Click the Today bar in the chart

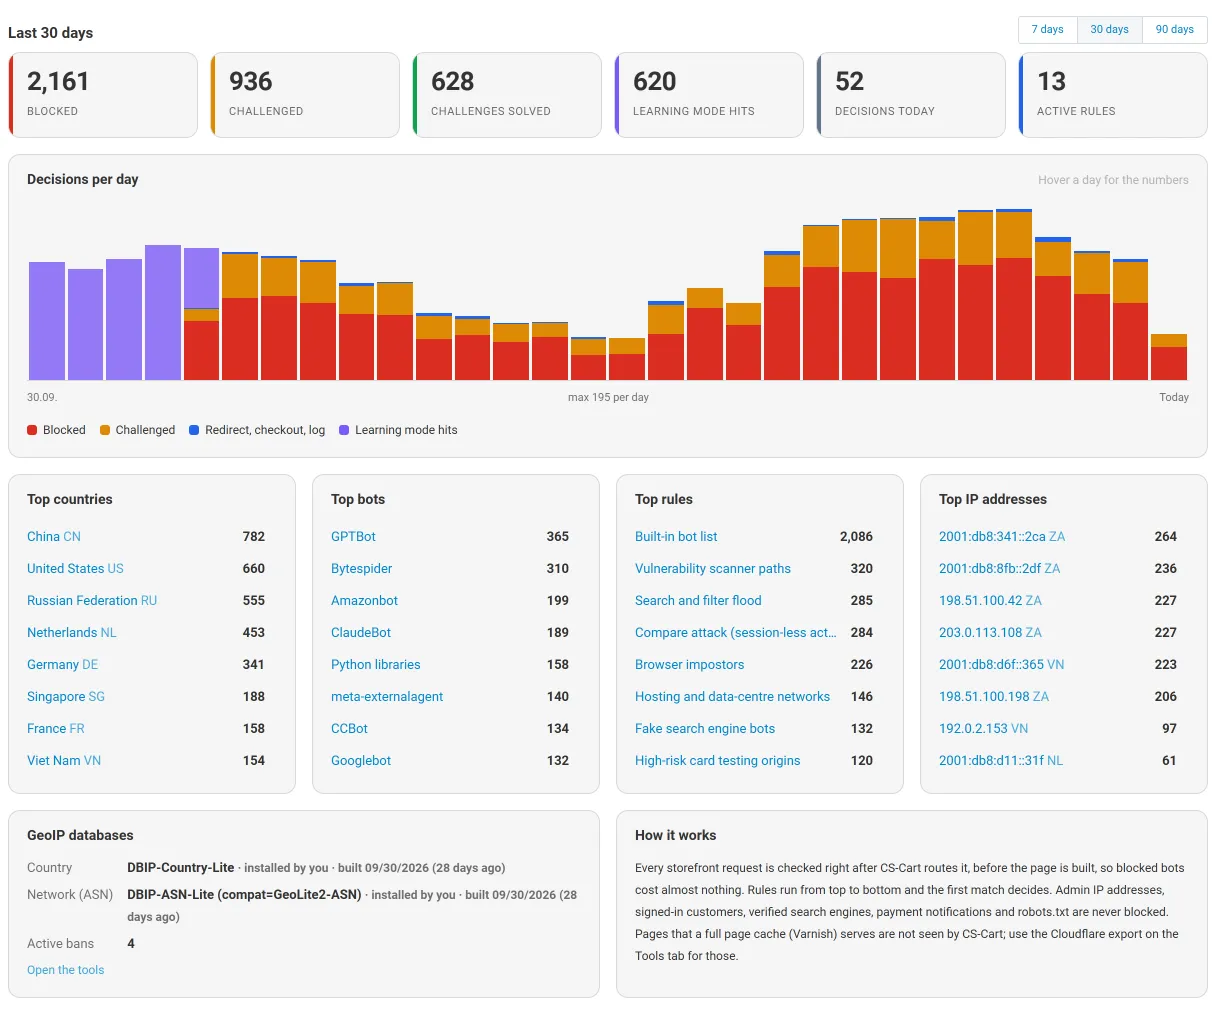pyautogui.click(x=1169, y=357)
